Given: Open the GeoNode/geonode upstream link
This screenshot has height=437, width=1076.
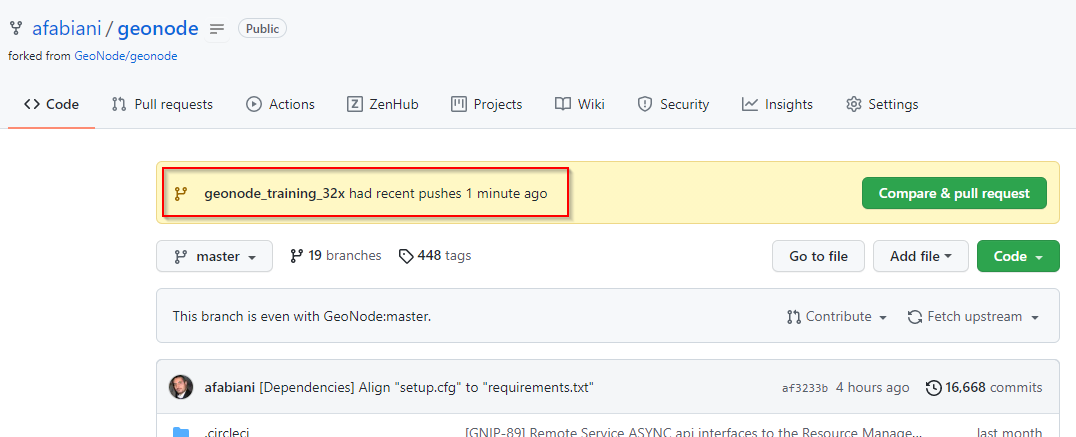Looking at the screenshot, I should click(126, 56).
